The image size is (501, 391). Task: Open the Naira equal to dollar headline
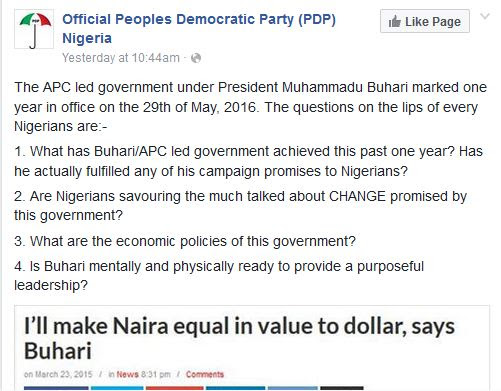click(239, 338)
